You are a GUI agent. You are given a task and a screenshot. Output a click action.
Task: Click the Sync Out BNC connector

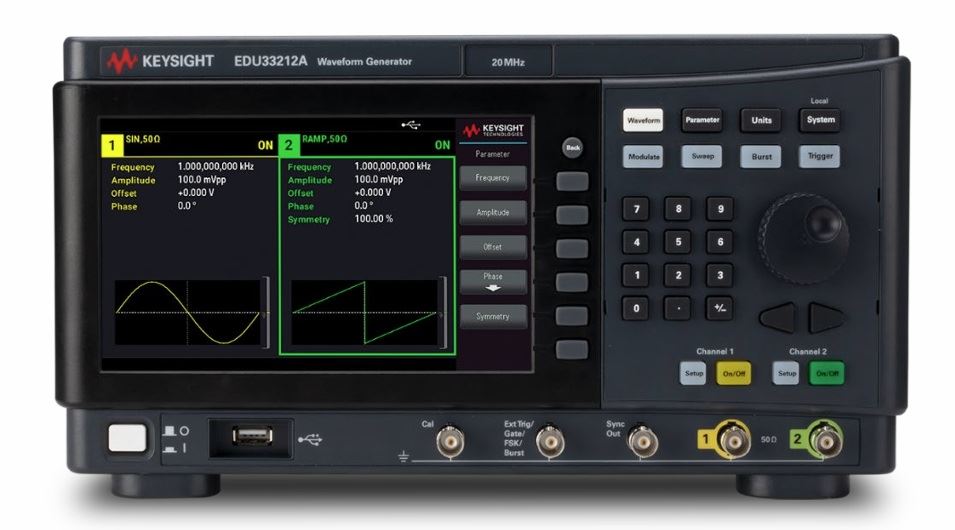[643, 442]
